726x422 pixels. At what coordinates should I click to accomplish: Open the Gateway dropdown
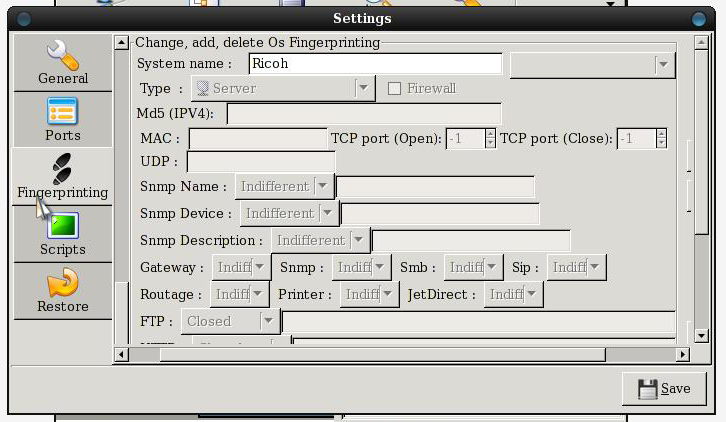click(x=241, y=267)
